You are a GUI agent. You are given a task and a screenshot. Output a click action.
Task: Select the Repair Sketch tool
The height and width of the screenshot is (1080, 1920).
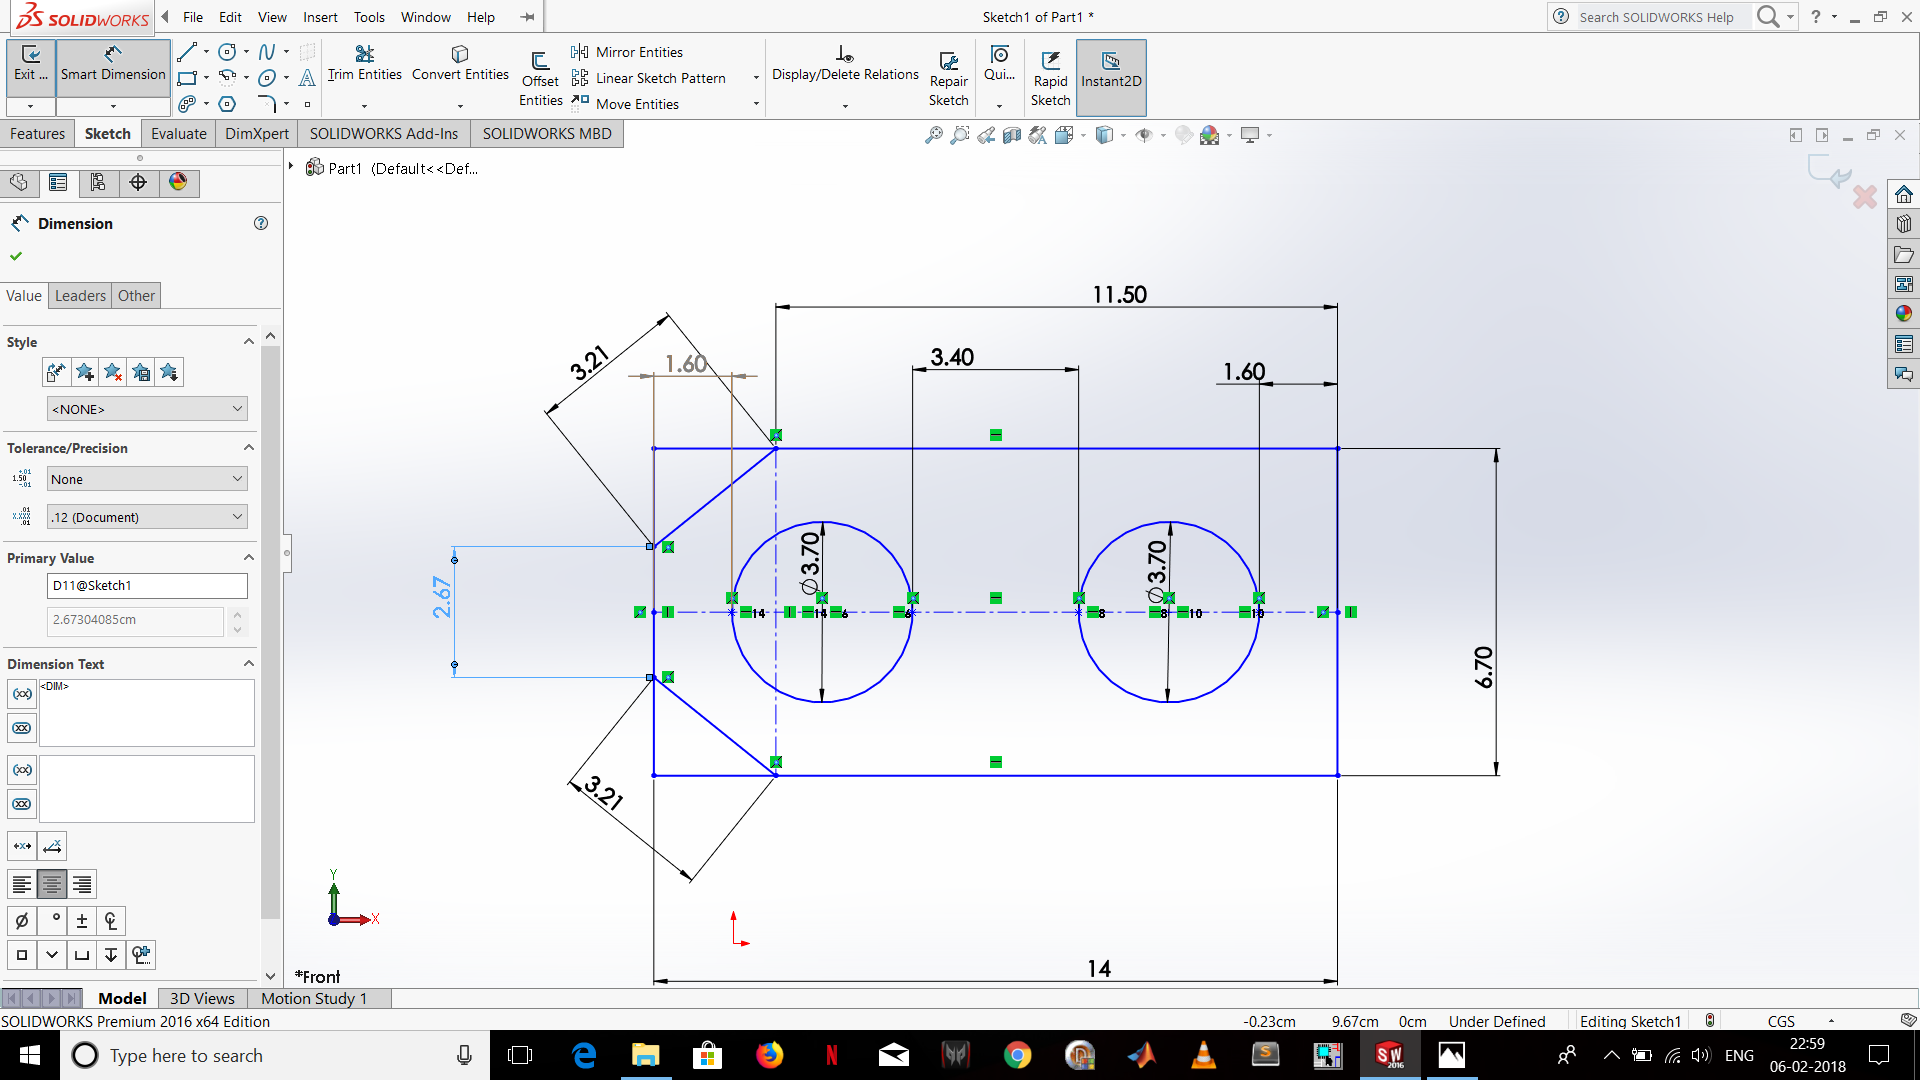click(x=949, y=74)
